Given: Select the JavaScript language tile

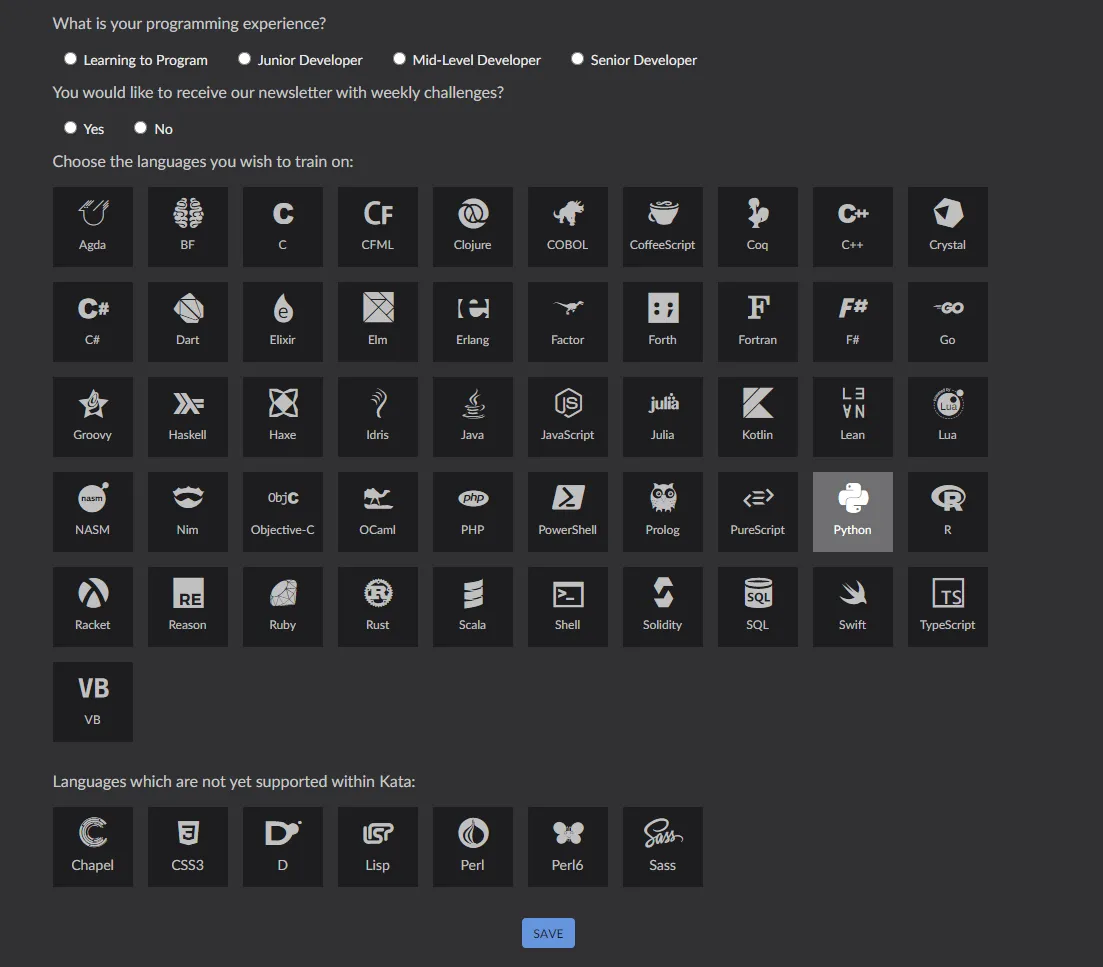Looking at the screenshot, I should [x=568, y=417].
